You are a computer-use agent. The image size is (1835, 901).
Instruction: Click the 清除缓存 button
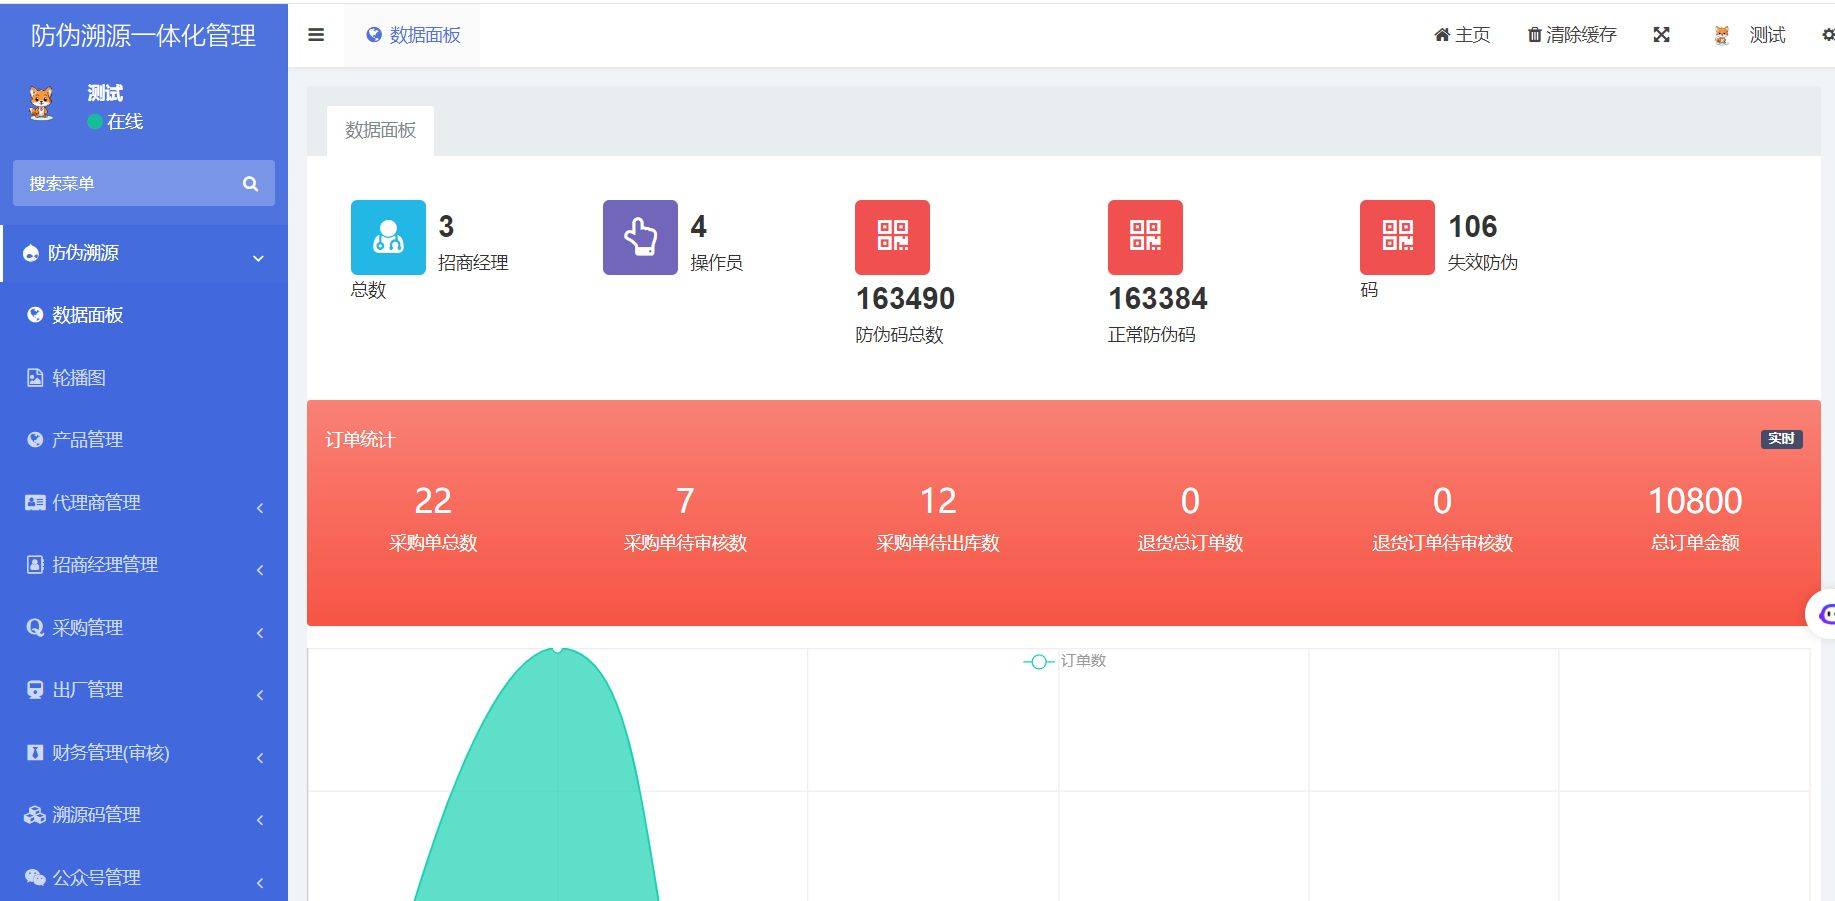pyautogui.click(x=1572, y=35)
